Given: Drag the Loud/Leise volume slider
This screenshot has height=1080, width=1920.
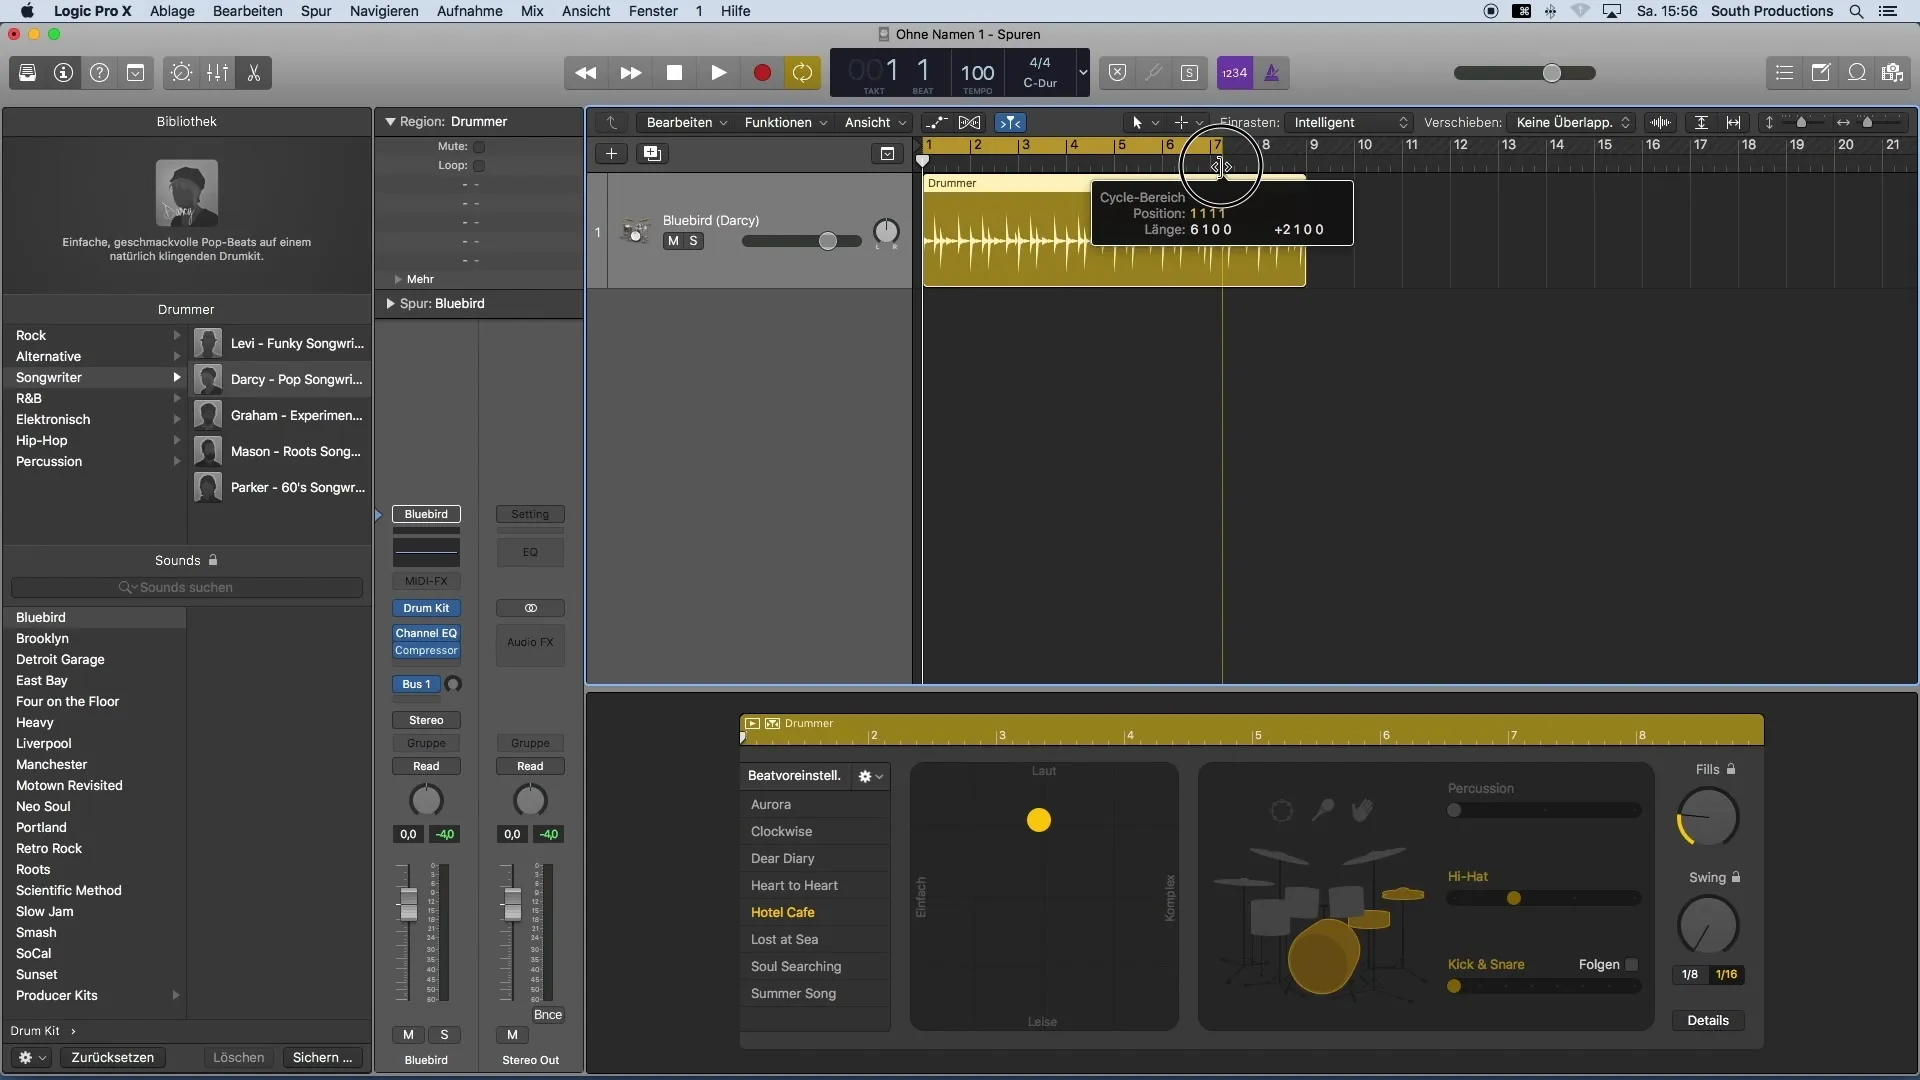Looking at the screenshot, I should tap(1040, 820).
